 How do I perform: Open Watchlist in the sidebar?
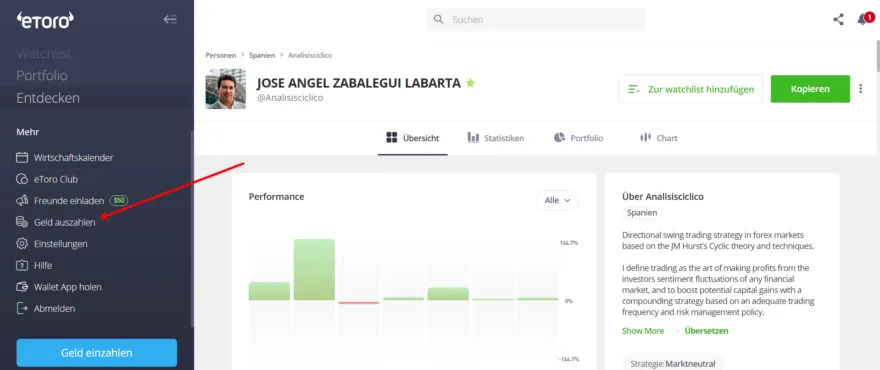[44, 54]
